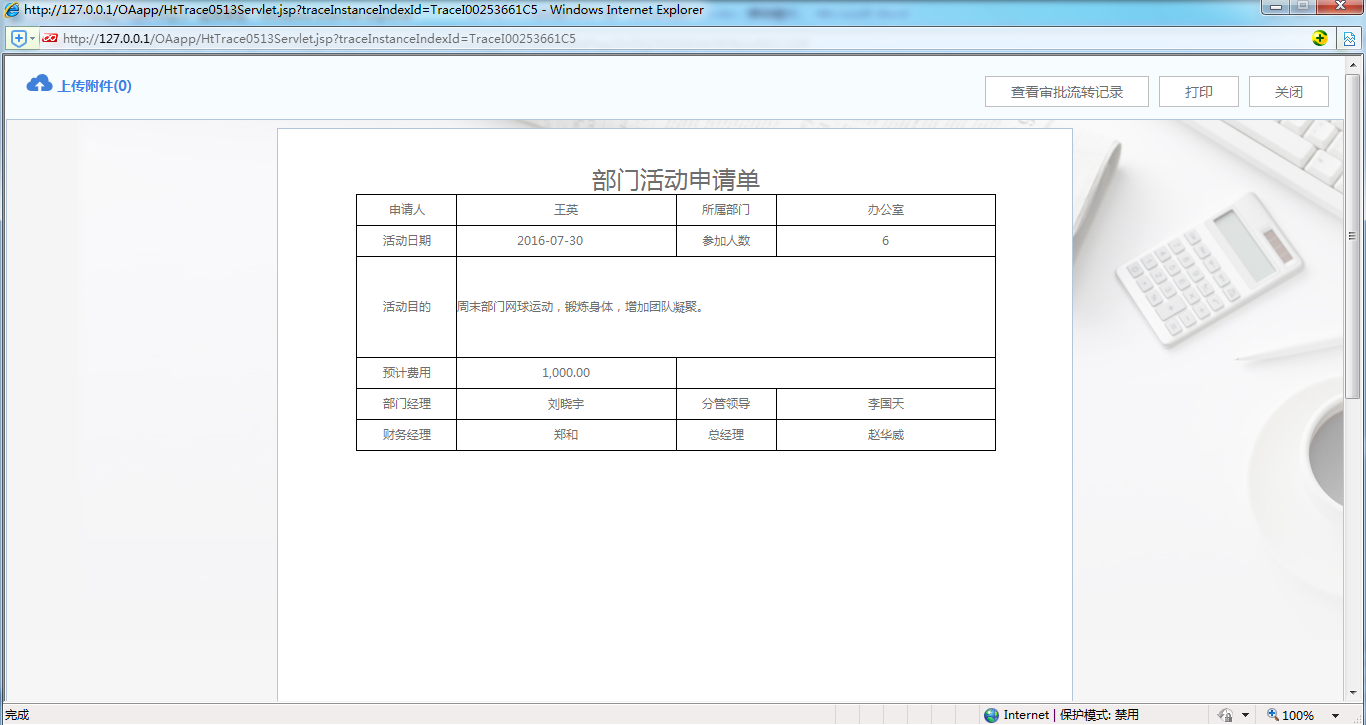Click the department manager name 刘晓宇

566,404
